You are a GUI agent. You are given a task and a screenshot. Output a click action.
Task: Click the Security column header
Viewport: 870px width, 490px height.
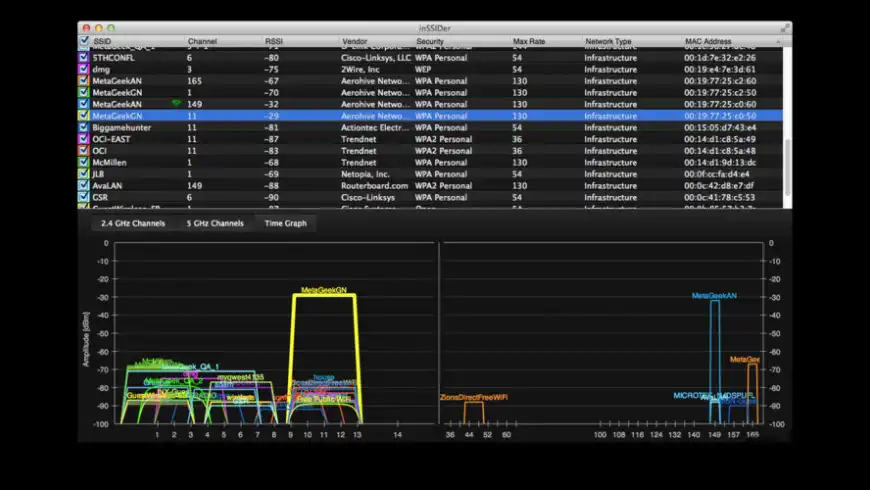[x=432, y=41]
